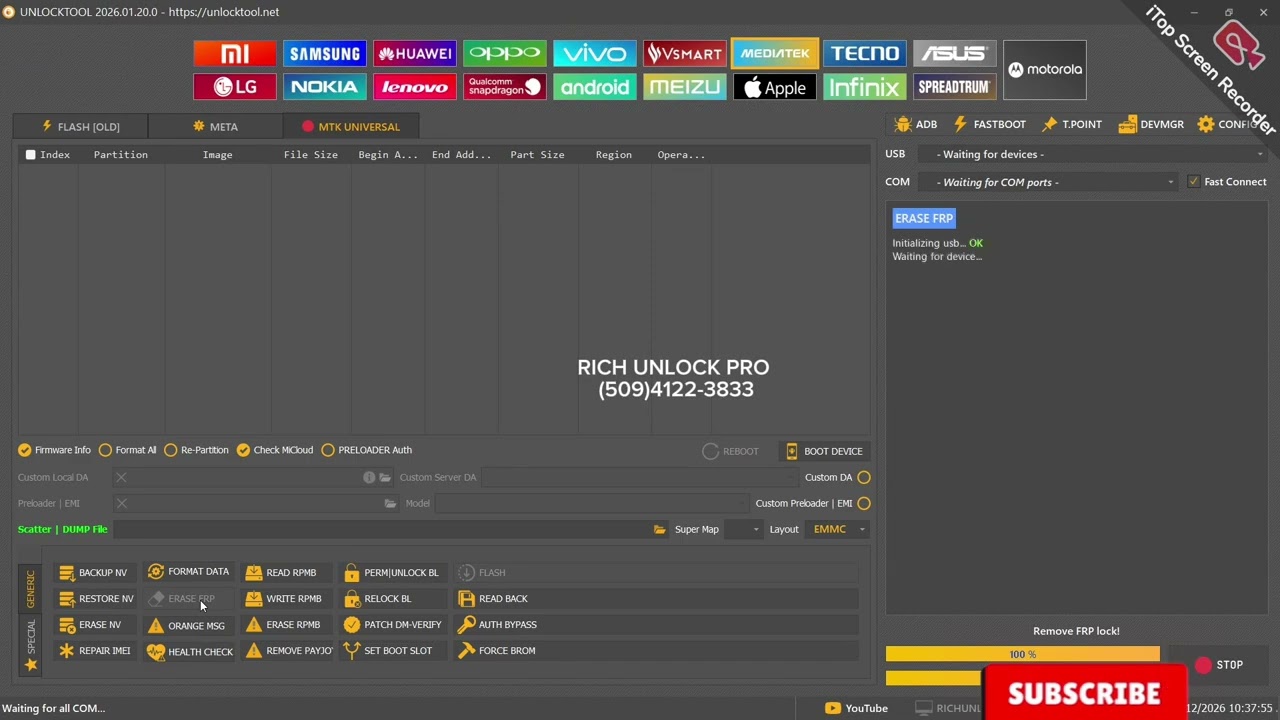Viewport: 1280px width, 720px height.
Task: Check the Index select-all checkbox
Action: coord(31,155)
